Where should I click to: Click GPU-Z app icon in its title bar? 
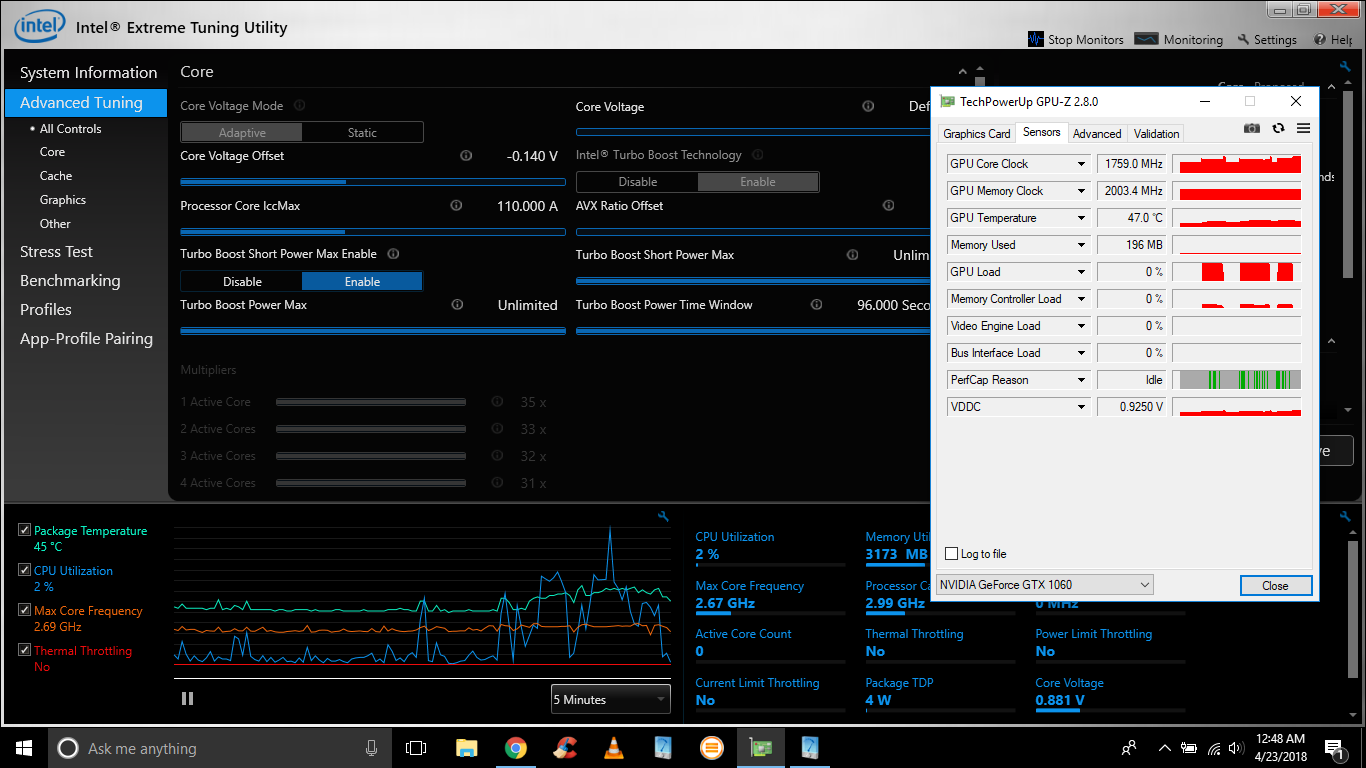(947, 101)
